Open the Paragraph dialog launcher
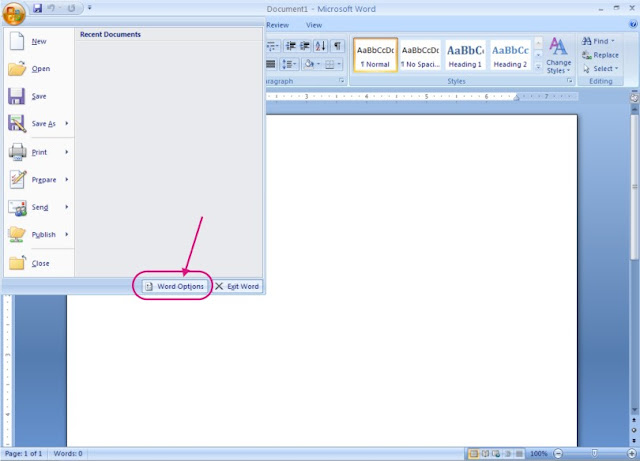This screenshot has width=640, height=461. [342, 81]
